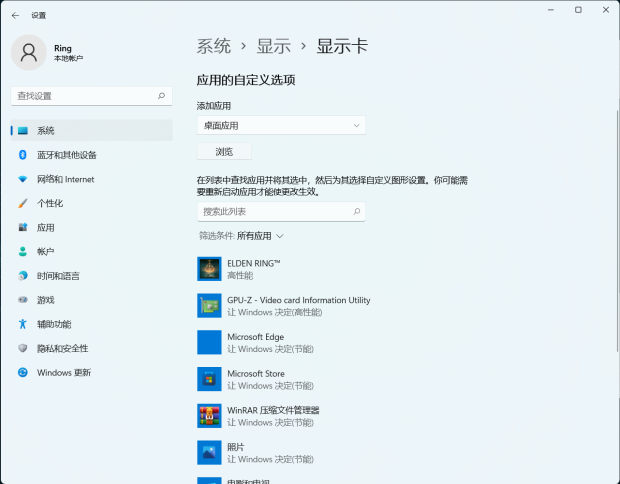The width and height of the screenshot is (620, 484).
Task: Click the Microsoft Store bag icon
Action: [209, 379]
